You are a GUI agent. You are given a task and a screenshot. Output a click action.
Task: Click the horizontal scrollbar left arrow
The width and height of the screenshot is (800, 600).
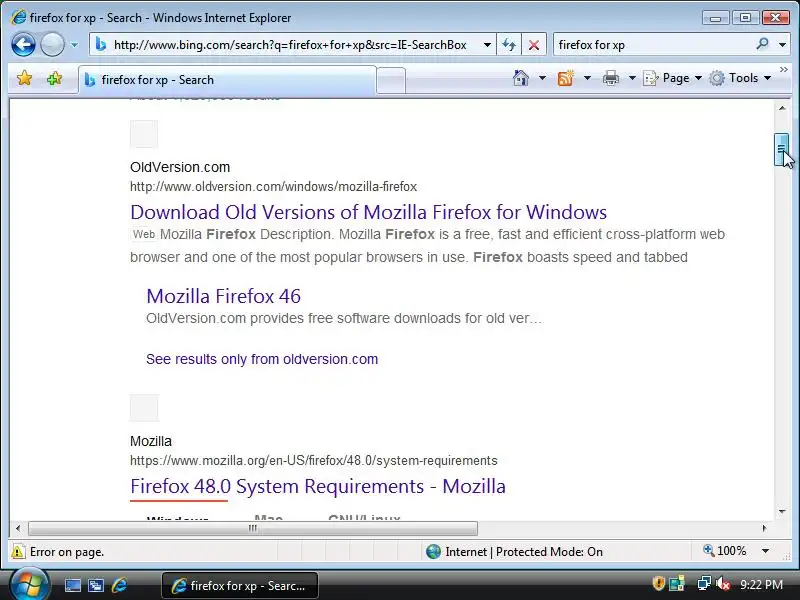pos(18,529)
